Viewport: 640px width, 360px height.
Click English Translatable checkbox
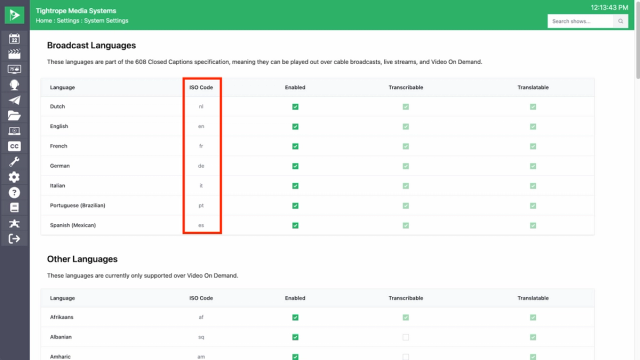coord(533,127)
